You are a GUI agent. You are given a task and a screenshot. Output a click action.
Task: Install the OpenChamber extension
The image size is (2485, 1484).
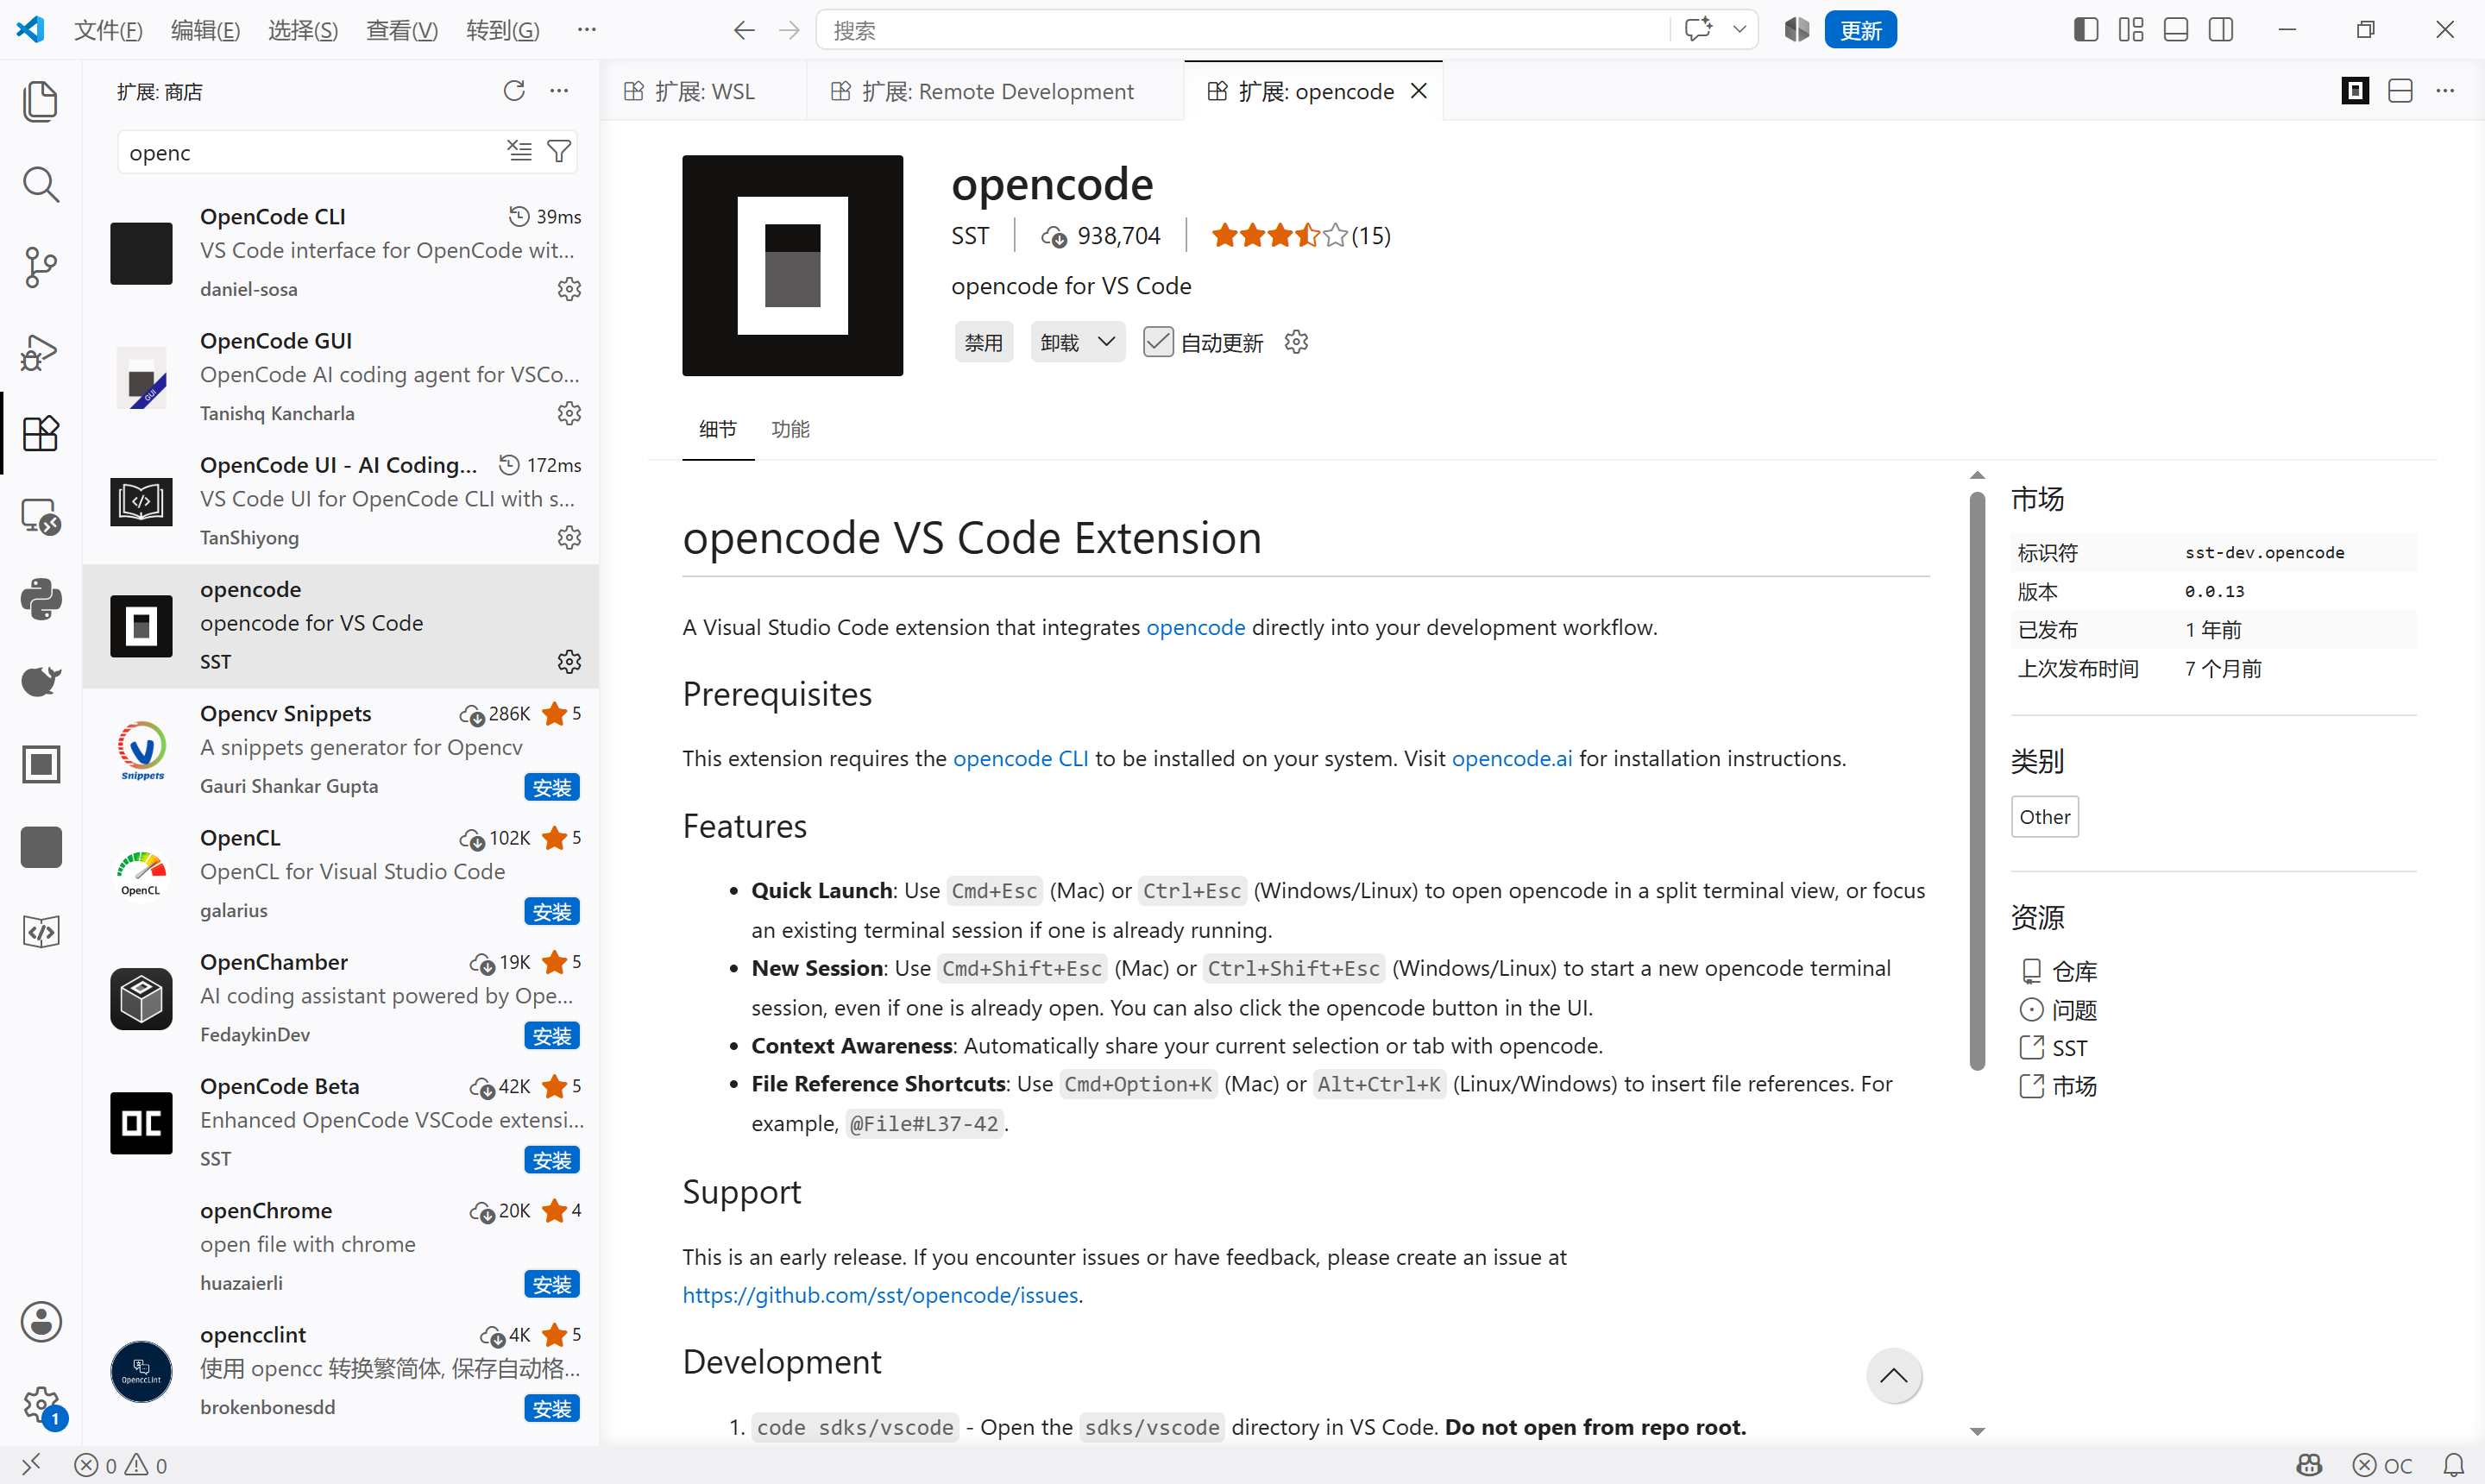pyautogui.click(x=552, y=1036)
